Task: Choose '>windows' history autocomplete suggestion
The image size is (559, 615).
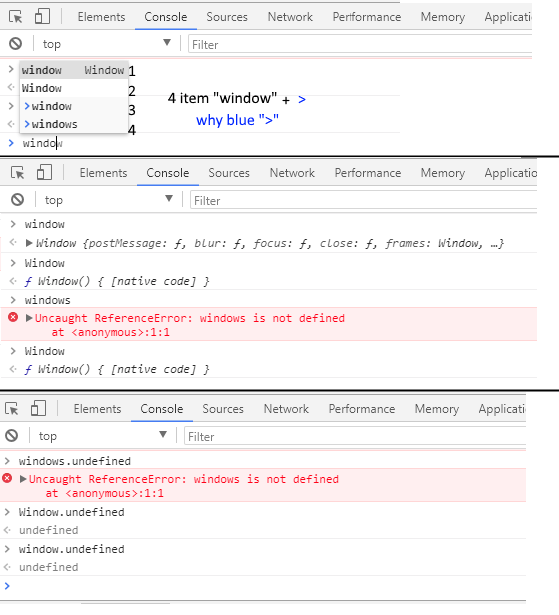Action: [x=74, y=124]
